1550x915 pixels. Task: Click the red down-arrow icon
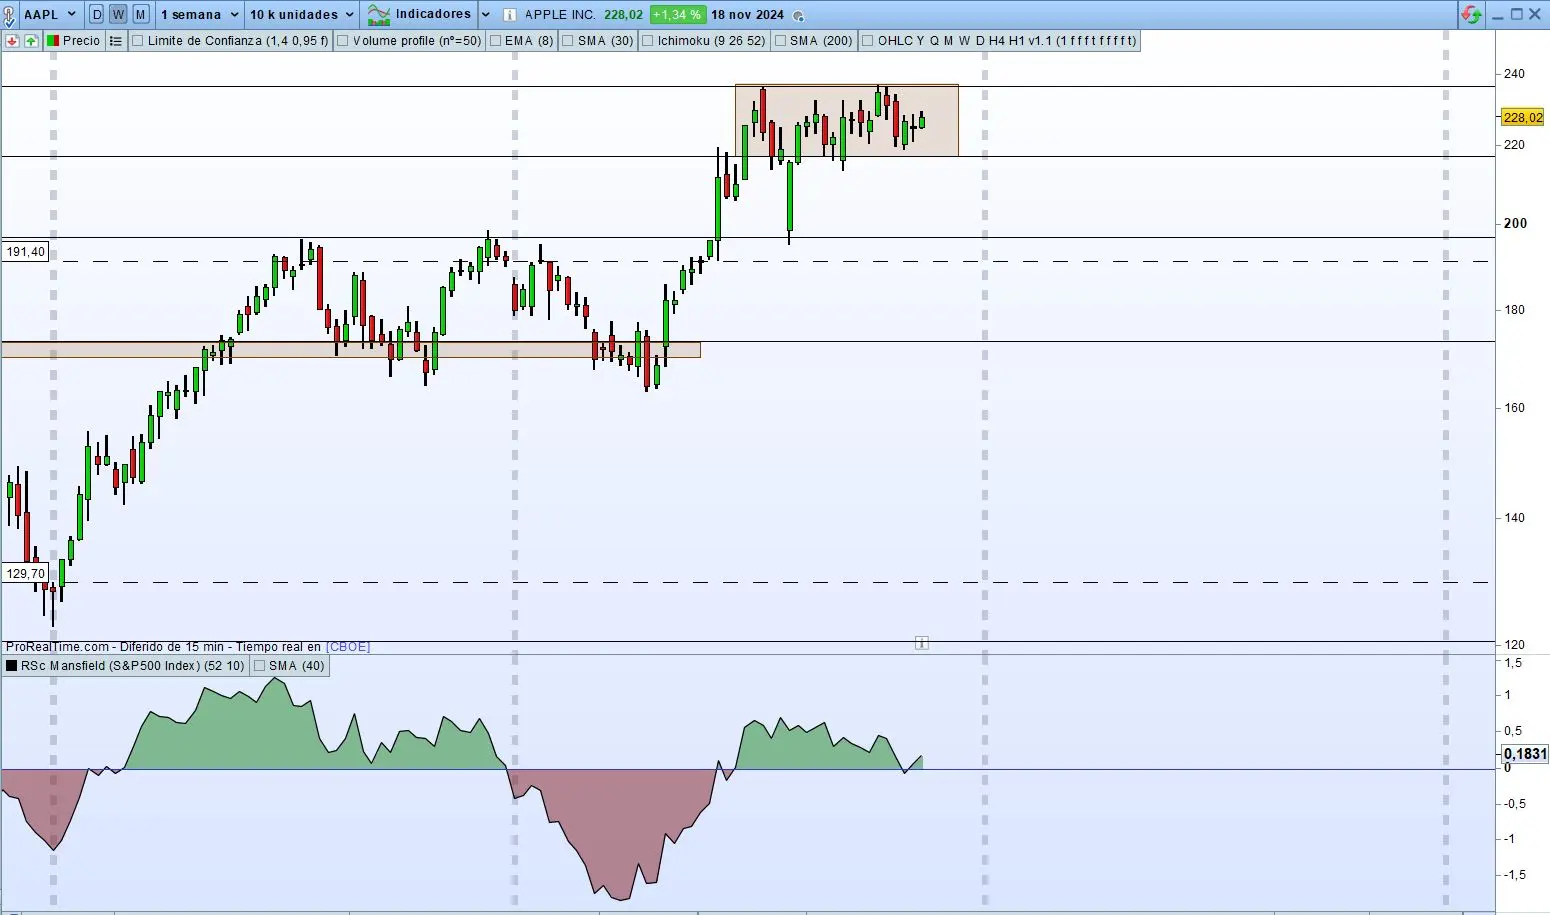[12, 41]
